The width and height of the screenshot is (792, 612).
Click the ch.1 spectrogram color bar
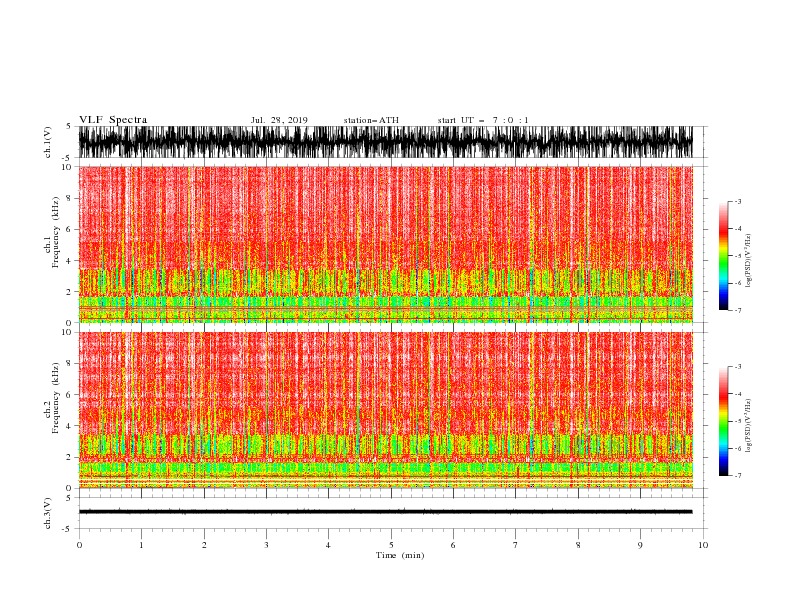(724, 256)
